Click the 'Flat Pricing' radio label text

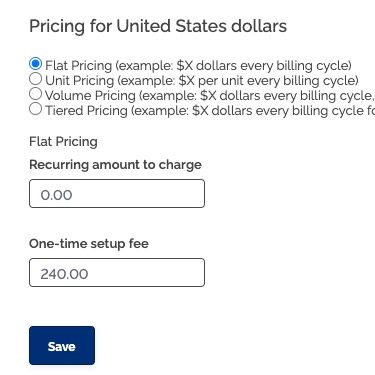pos(79,66)
